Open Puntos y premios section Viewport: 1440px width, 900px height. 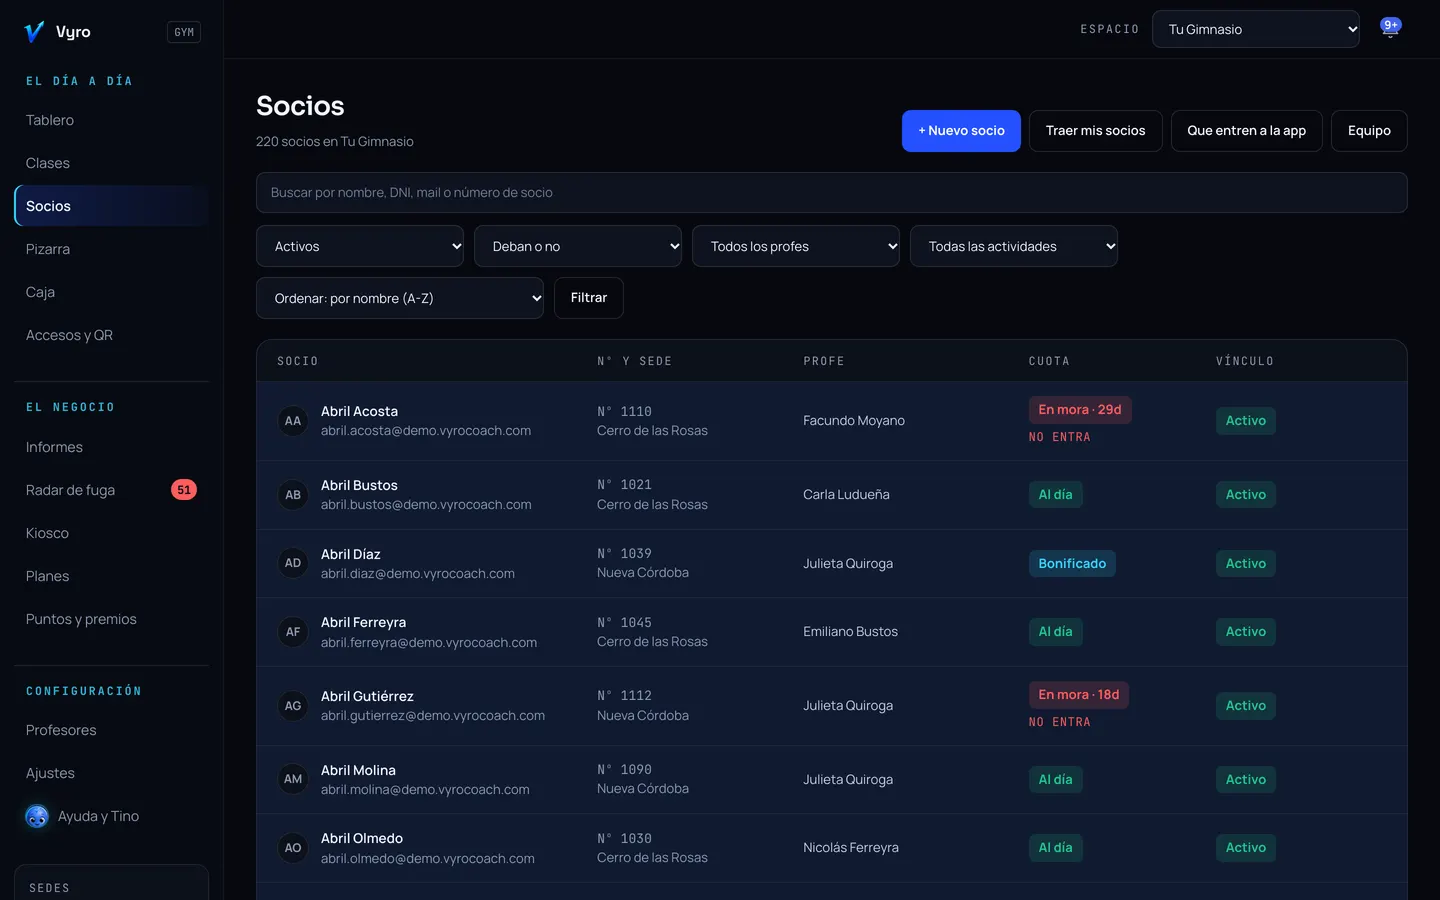click(111, 619)
